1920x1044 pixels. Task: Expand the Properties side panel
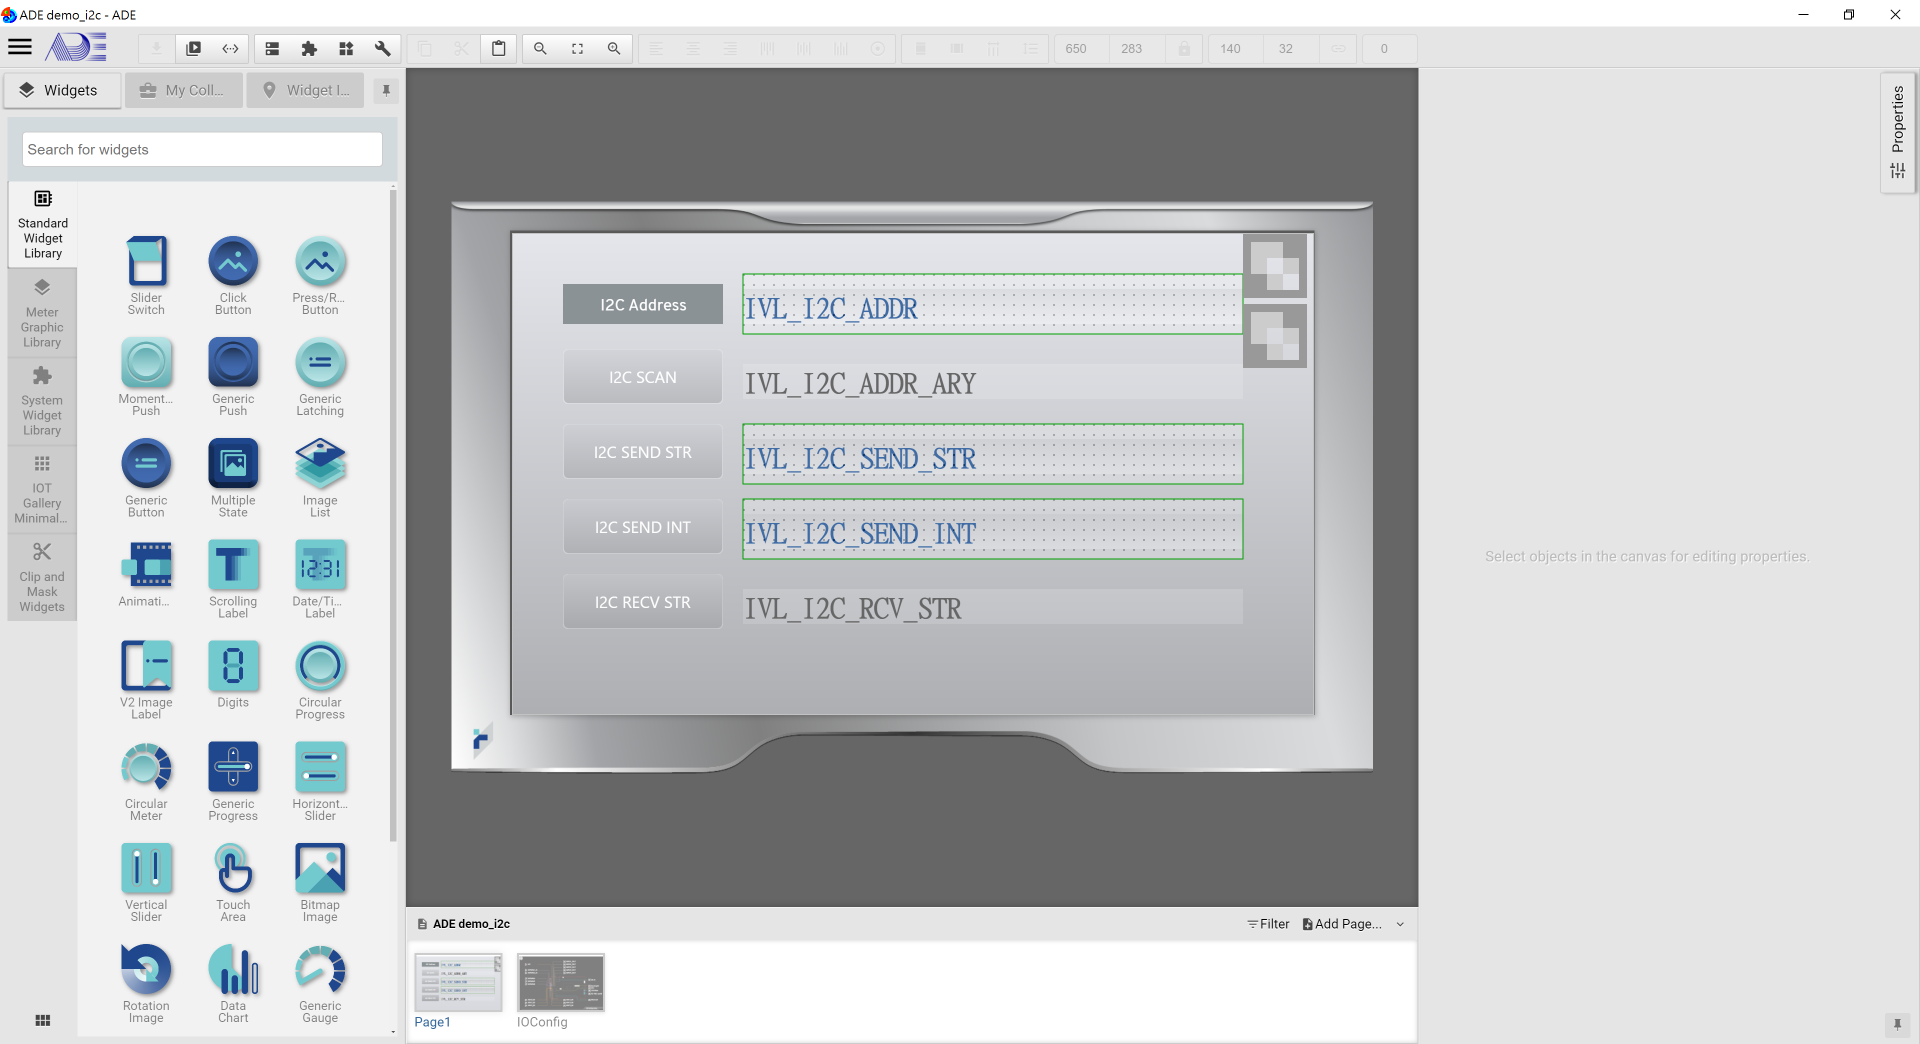(1897, 132)
